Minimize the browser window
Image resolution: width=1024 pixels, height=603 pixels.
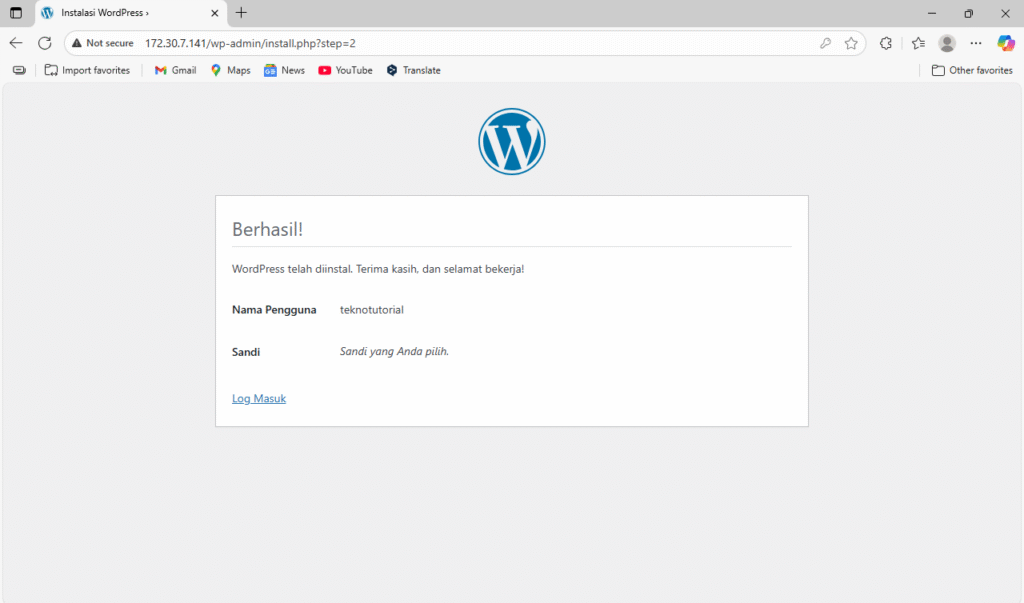(932, 13)
